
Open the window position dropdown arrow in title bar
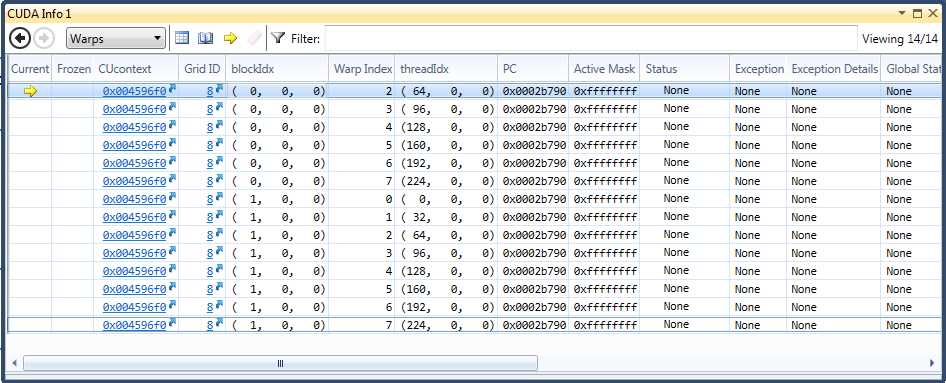[x=903, y=13]
